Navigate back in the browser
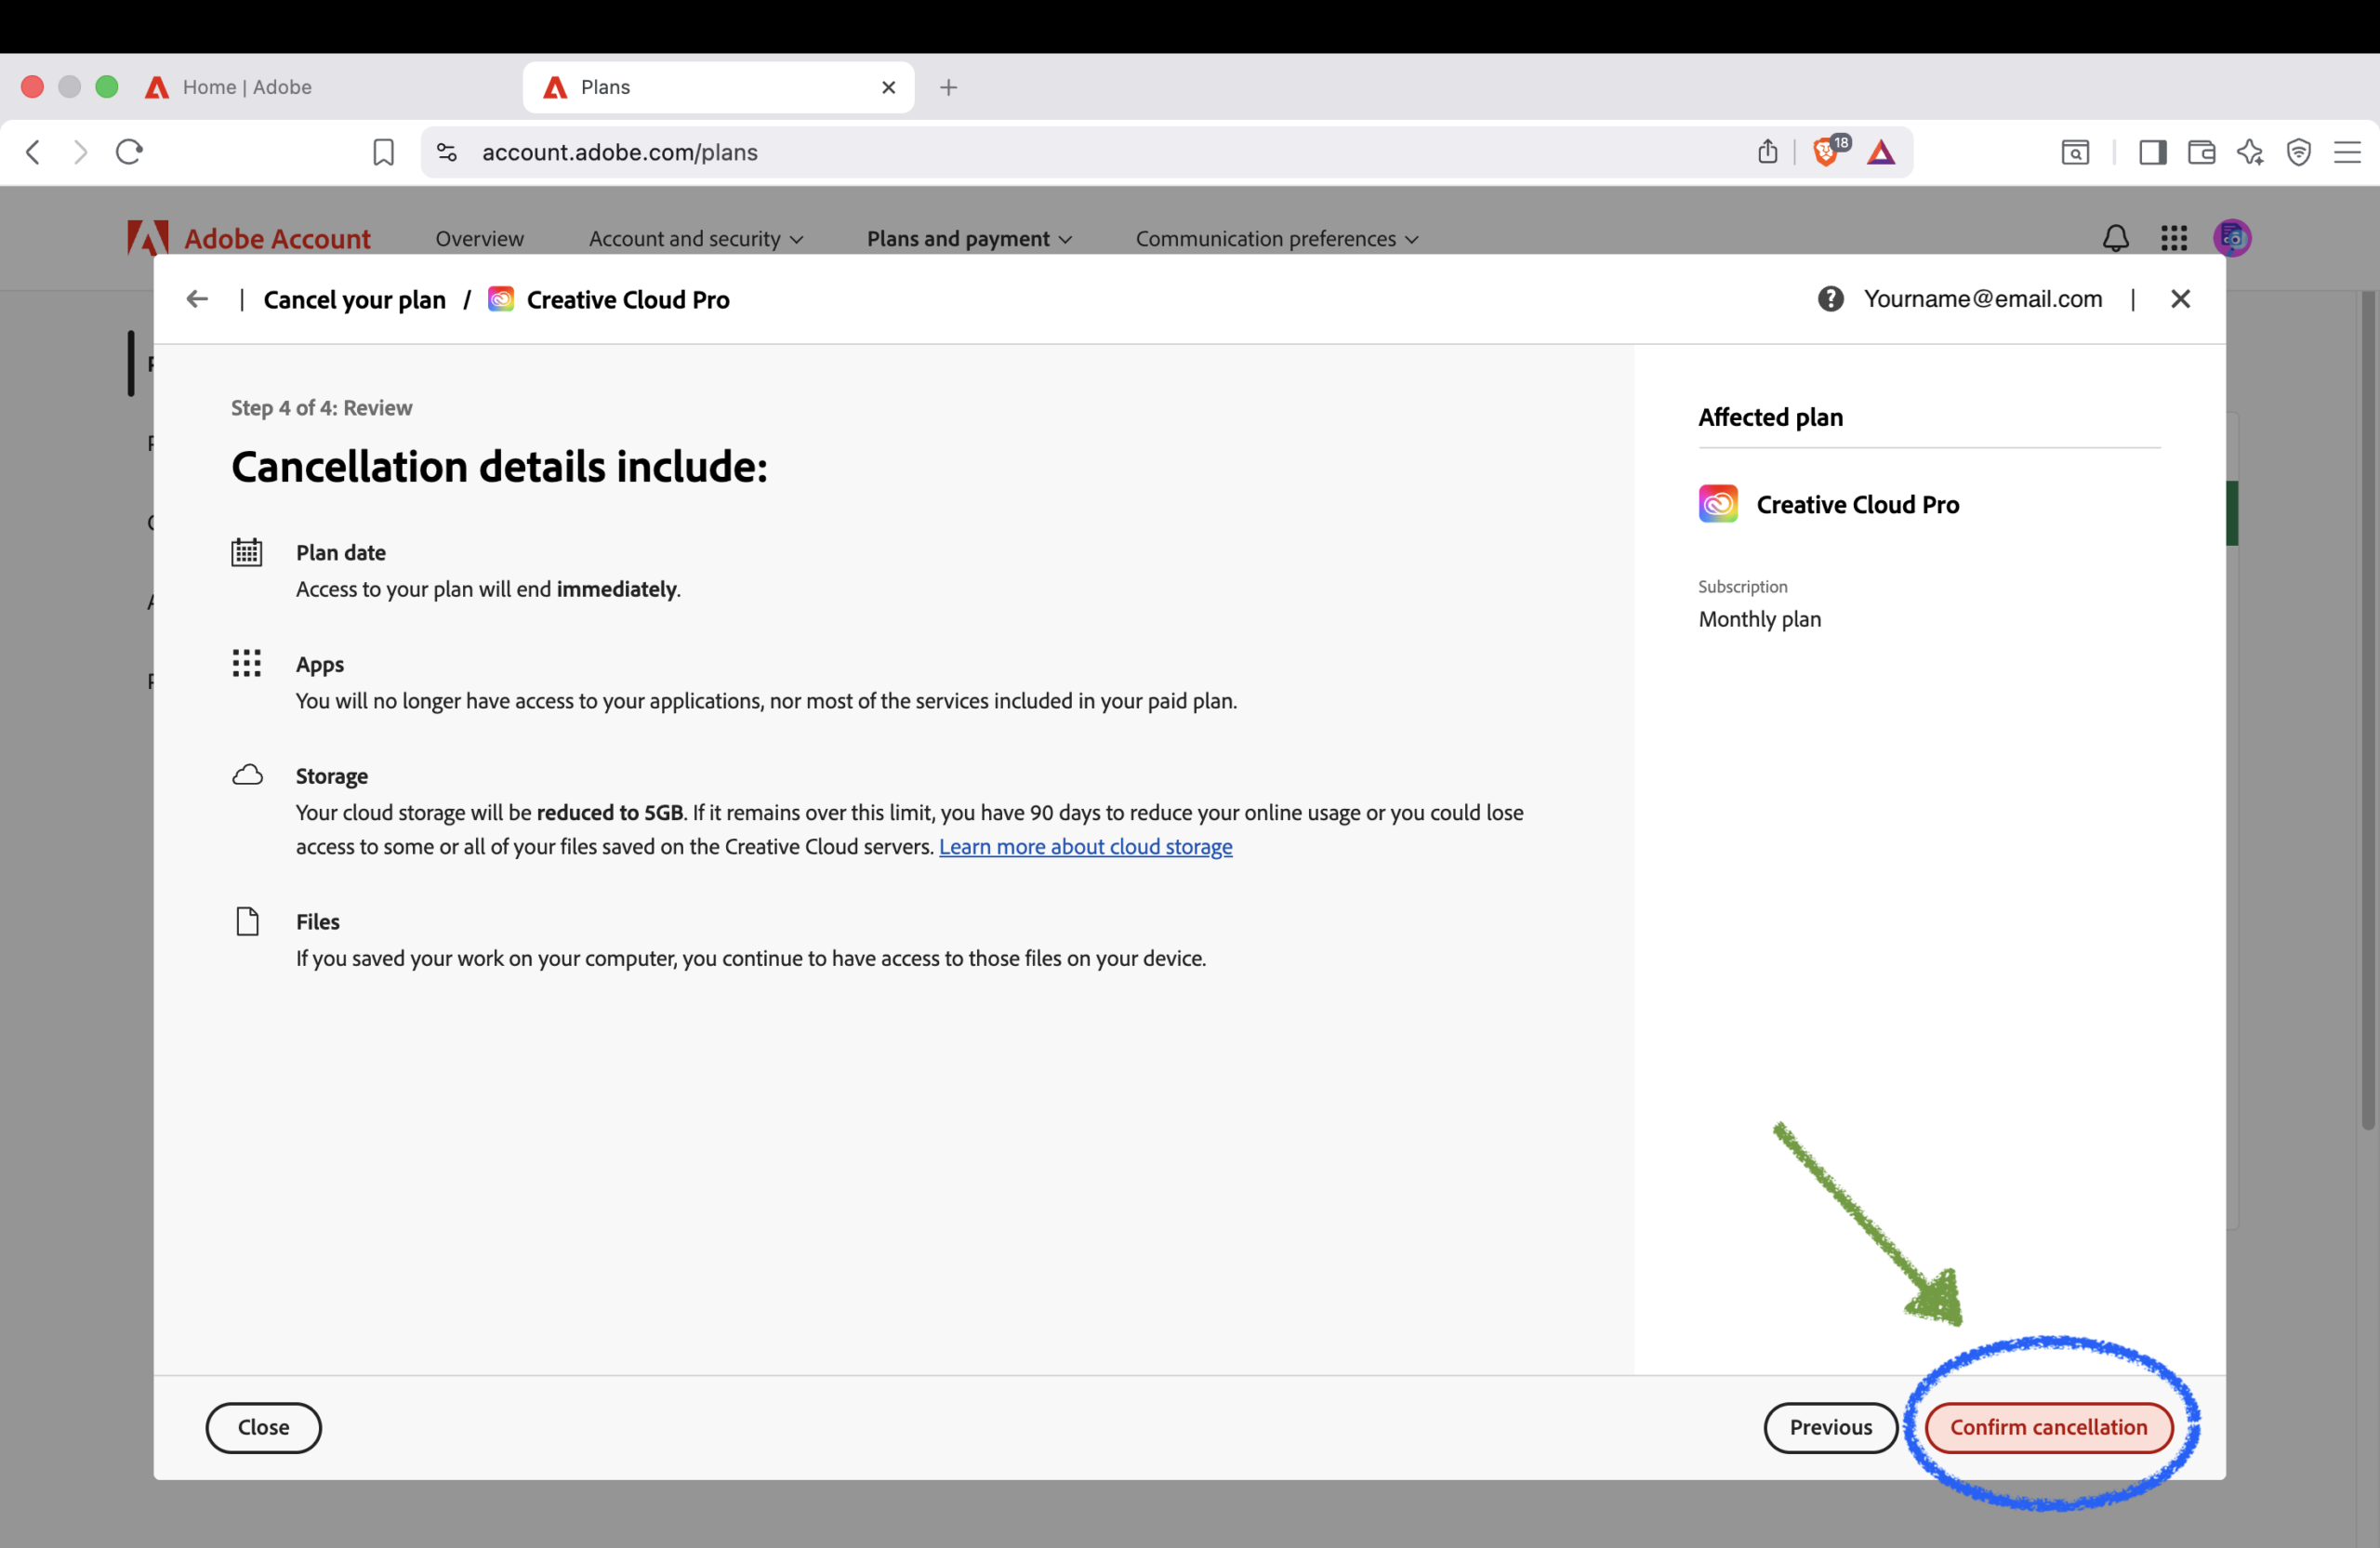This screenshot has height=1548, width=2380. [x=33, y=152]
